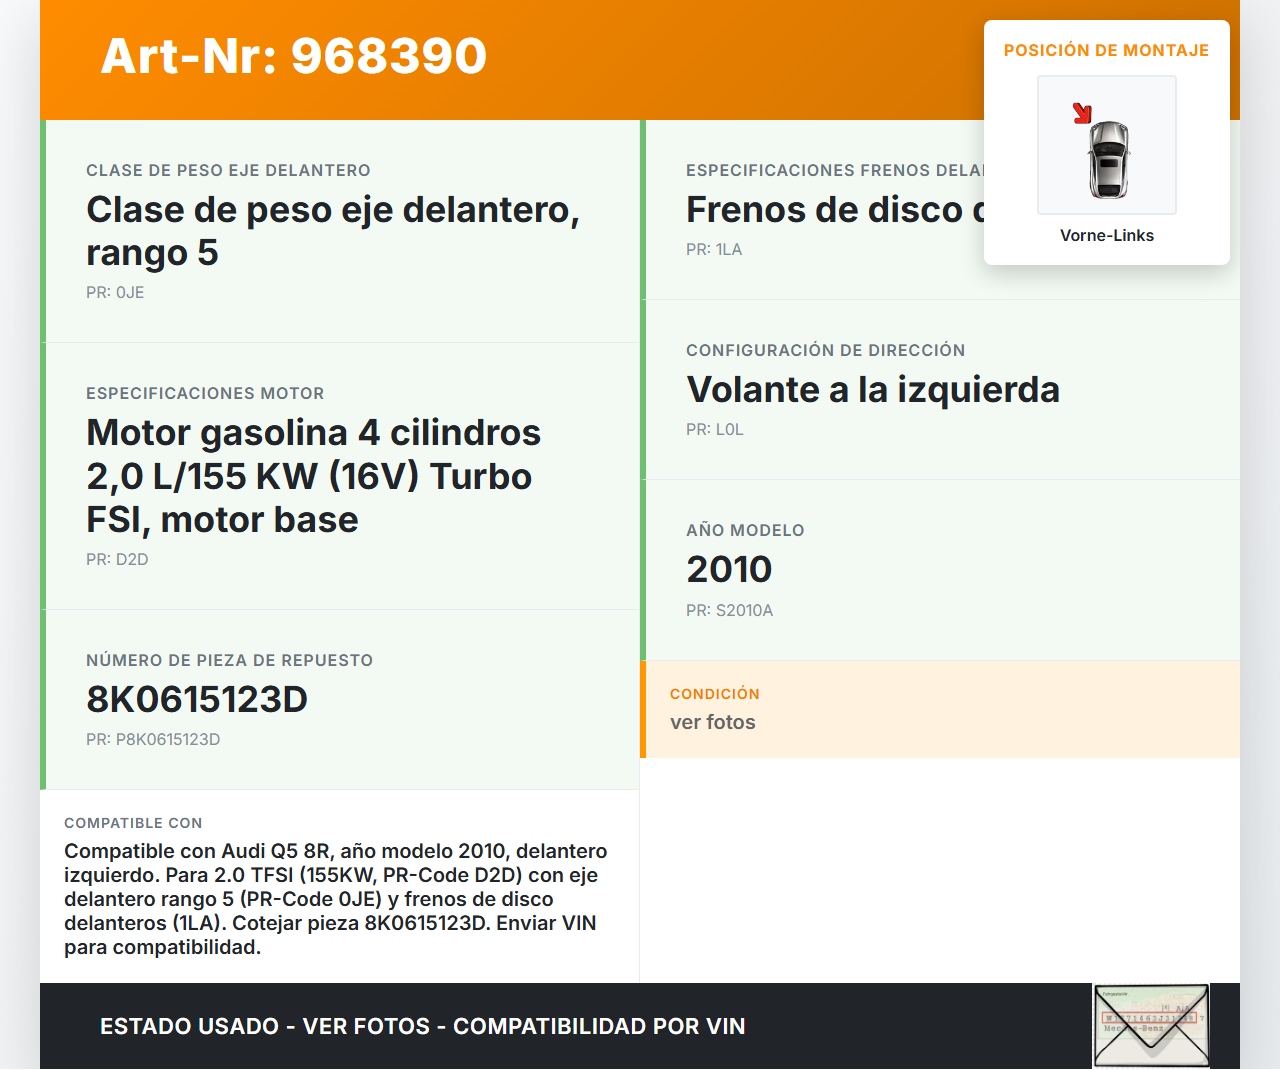This screenshot has height=1070, width=1280.
Task: Select the Motor gasolina 4 cilindros description
Action: pyautogui.click(x=313, y=476)
